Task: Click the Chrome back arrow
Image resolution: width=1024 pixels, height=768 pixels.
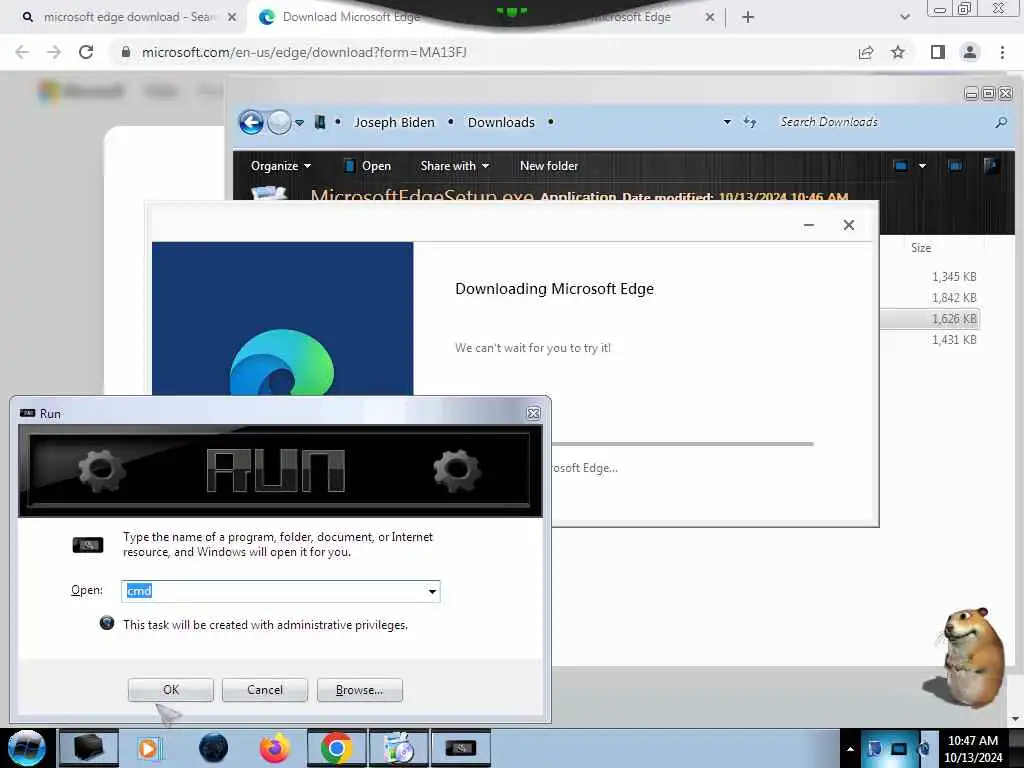Action: coord(22,52)
